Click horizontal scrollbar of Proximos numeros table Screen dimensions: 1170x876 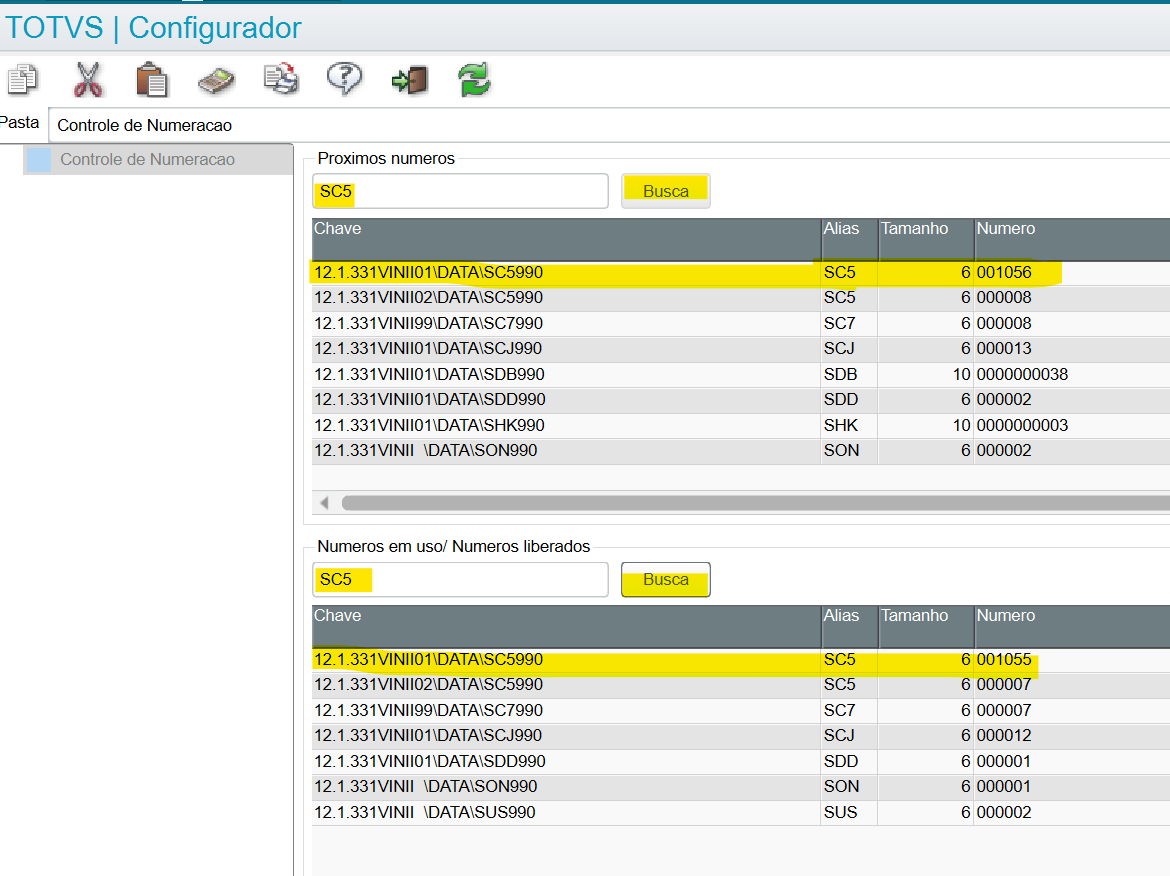pyautogui.click(x=750, y=502)
